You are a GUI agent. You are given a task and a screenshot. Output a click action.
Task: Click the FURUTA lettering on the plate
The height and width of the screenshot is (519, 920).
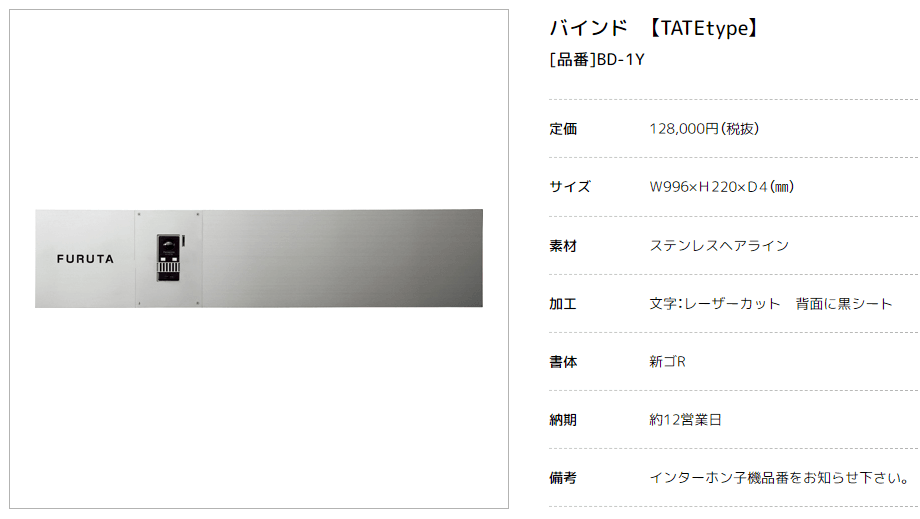coord(85,259)
